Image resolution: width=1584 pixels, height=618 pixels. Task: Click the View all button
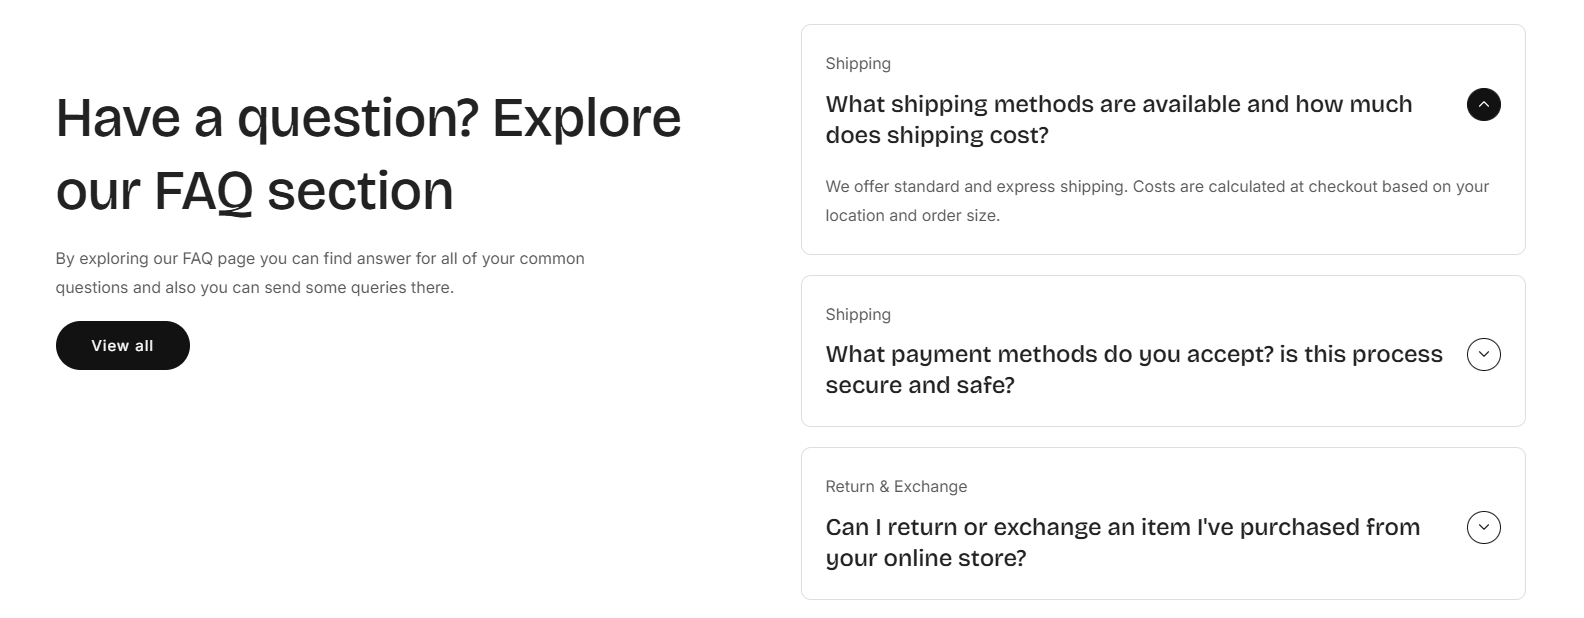pos(122,345)
